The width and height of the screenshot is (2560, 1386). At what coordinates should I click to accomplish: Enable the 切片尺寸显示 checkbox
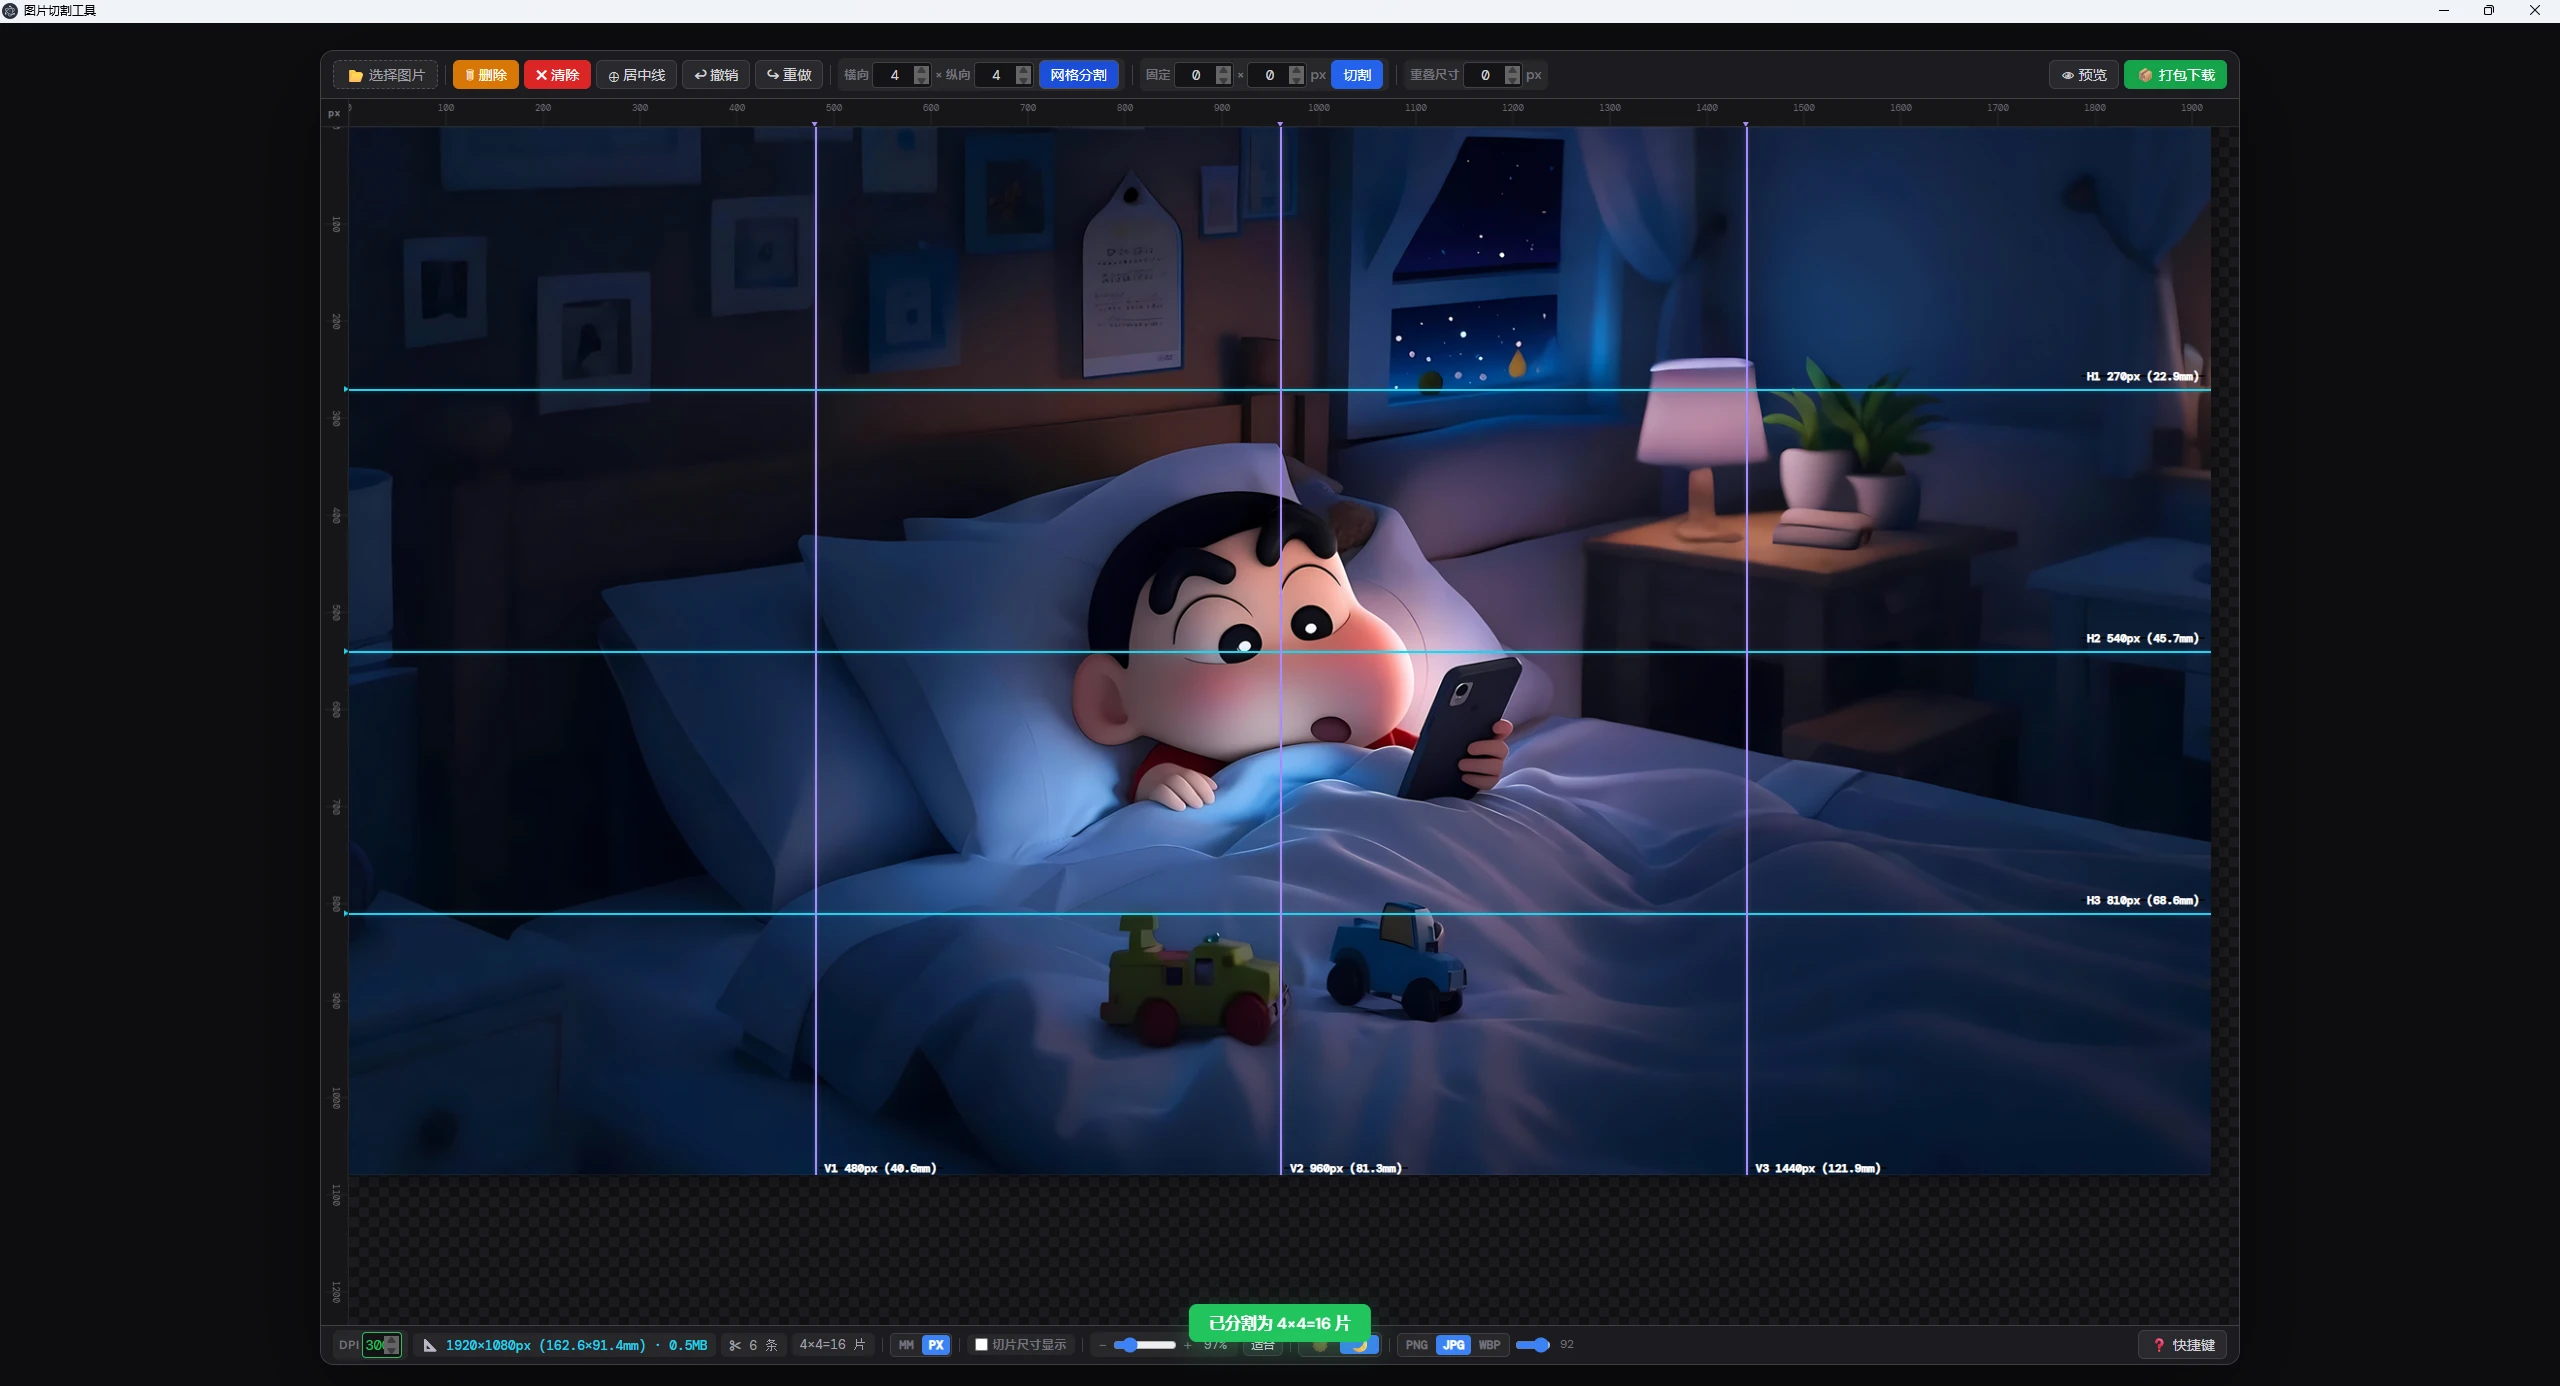click(981, 1345)
